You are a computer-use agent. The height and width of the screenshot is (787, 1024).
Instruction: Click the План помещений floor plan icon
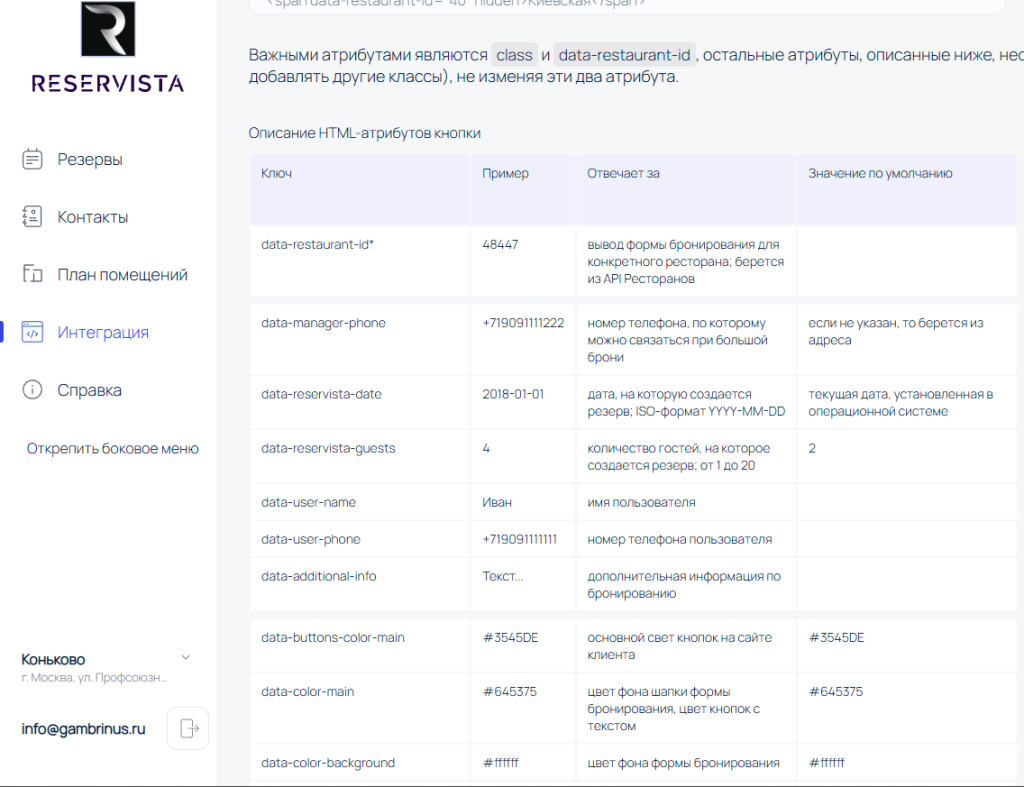coord(32,275)
